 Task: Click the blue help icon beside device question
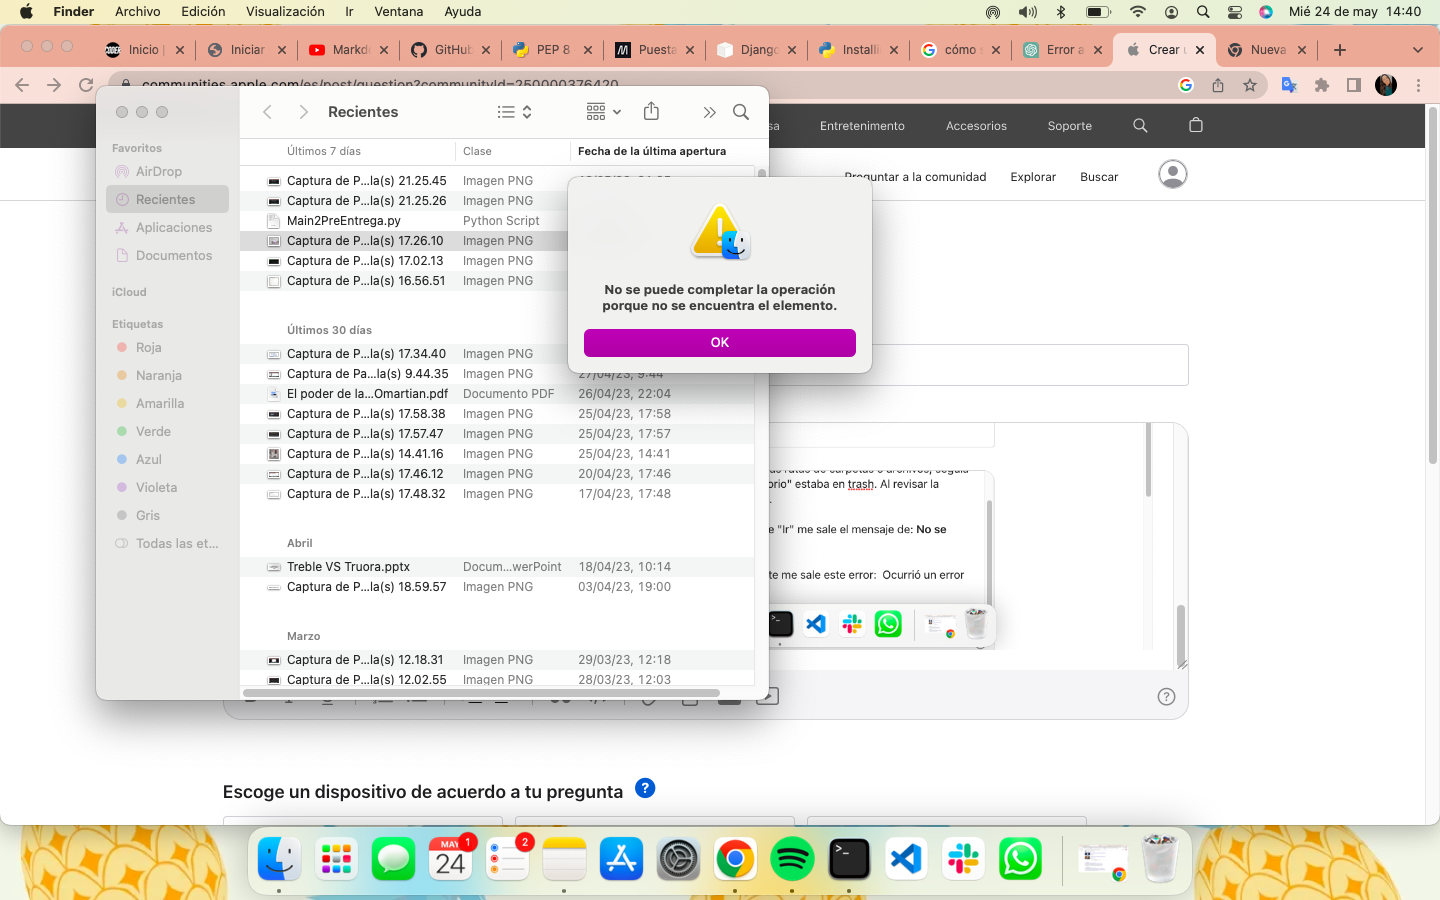coord(646,788)
